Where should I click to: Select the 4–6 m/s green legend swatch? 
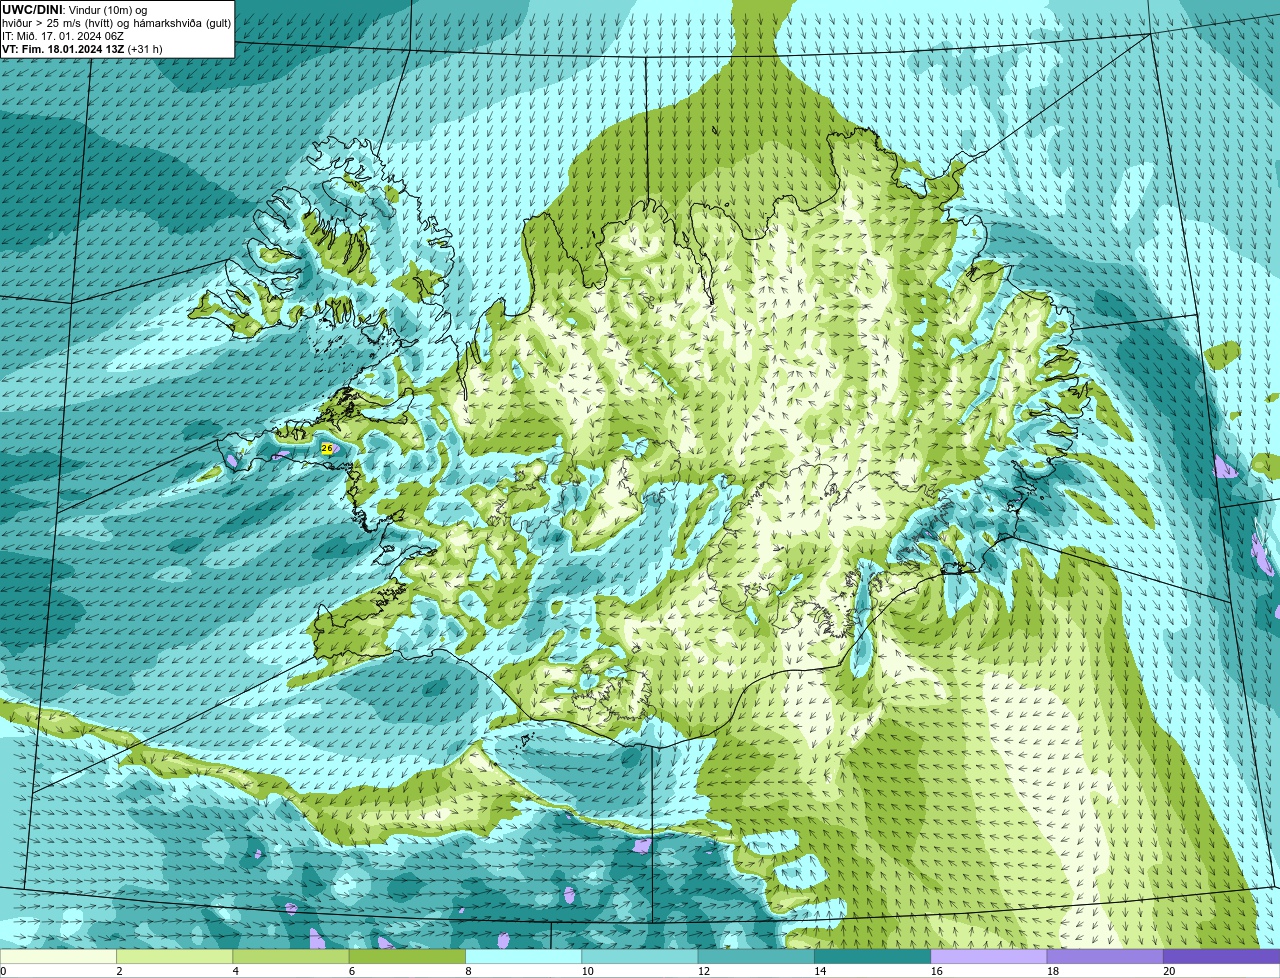pyautogui.click(x=291, y=956)
